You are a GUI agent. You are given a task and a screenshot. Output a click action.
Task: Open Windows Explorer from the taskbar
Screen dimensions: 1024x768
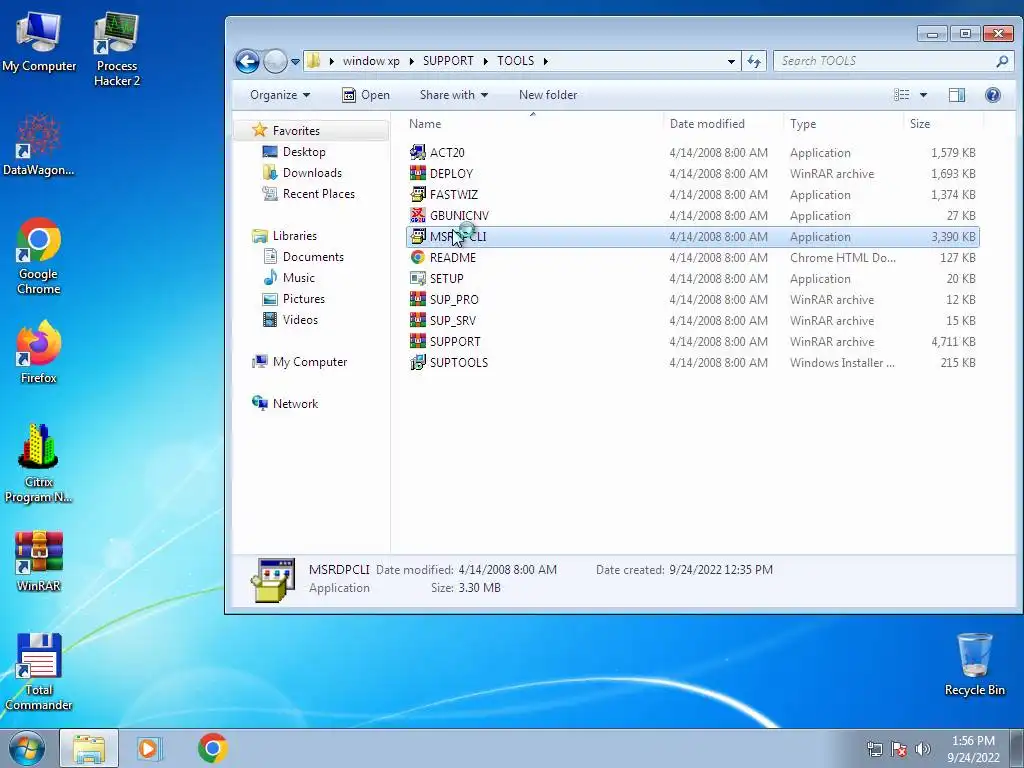pos(89,748)
